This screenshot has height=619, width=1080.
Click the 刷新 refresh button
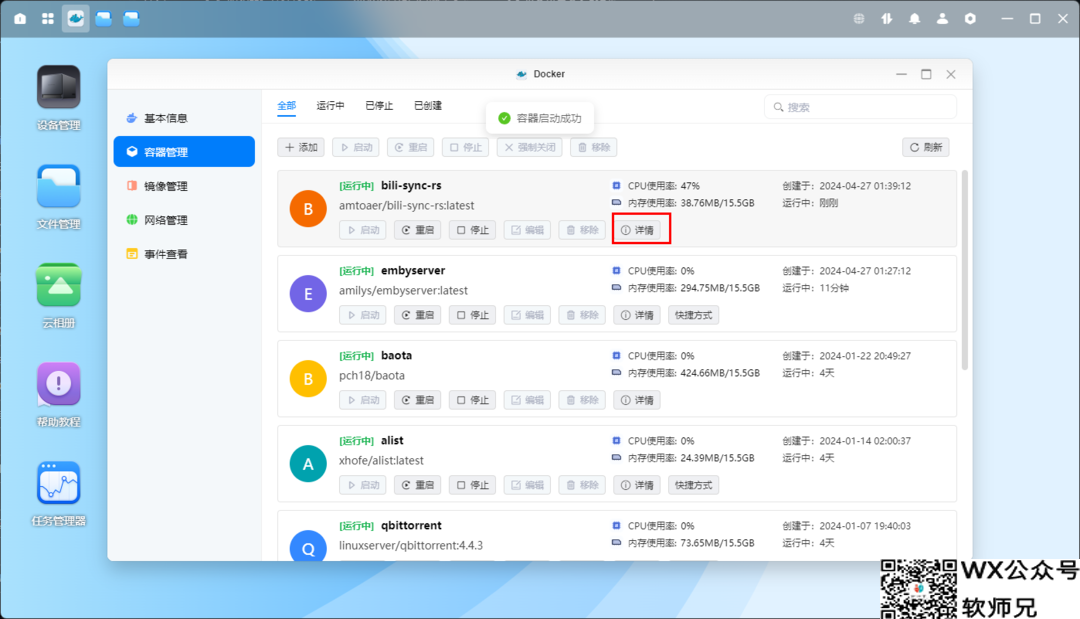pos(926,147)
